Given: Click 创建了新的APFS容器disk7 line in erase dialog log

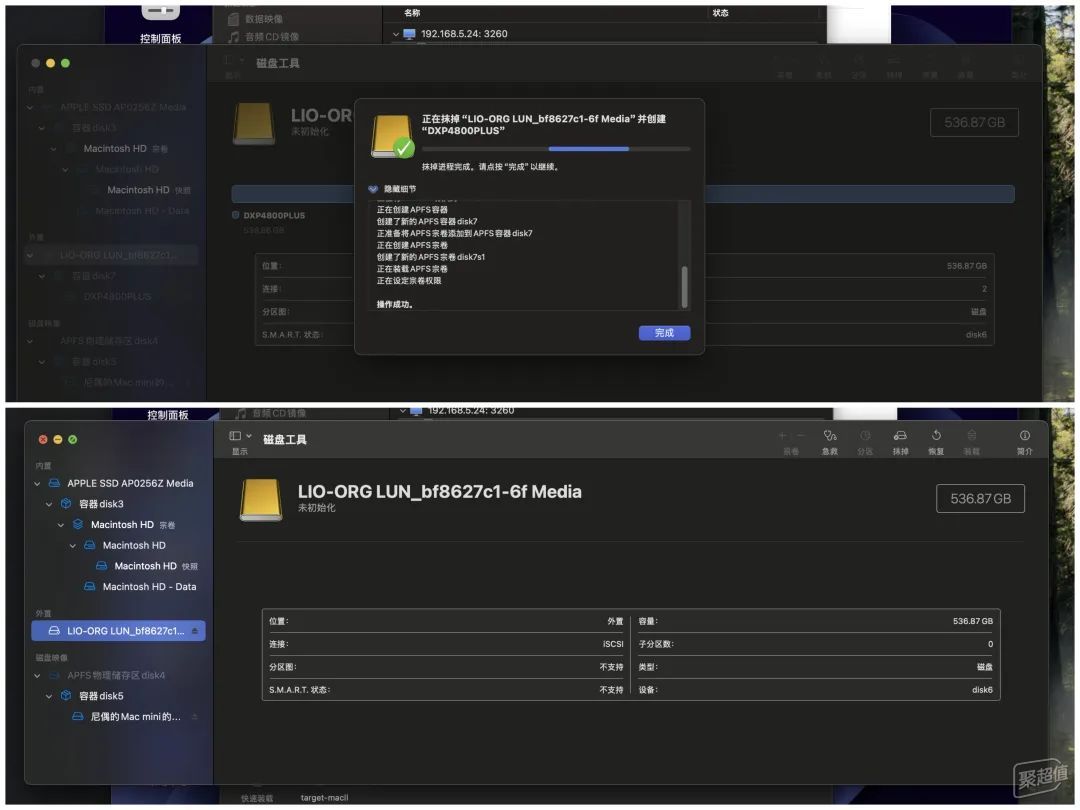Looking at the screenshot, I should click(x=427, y=221).
